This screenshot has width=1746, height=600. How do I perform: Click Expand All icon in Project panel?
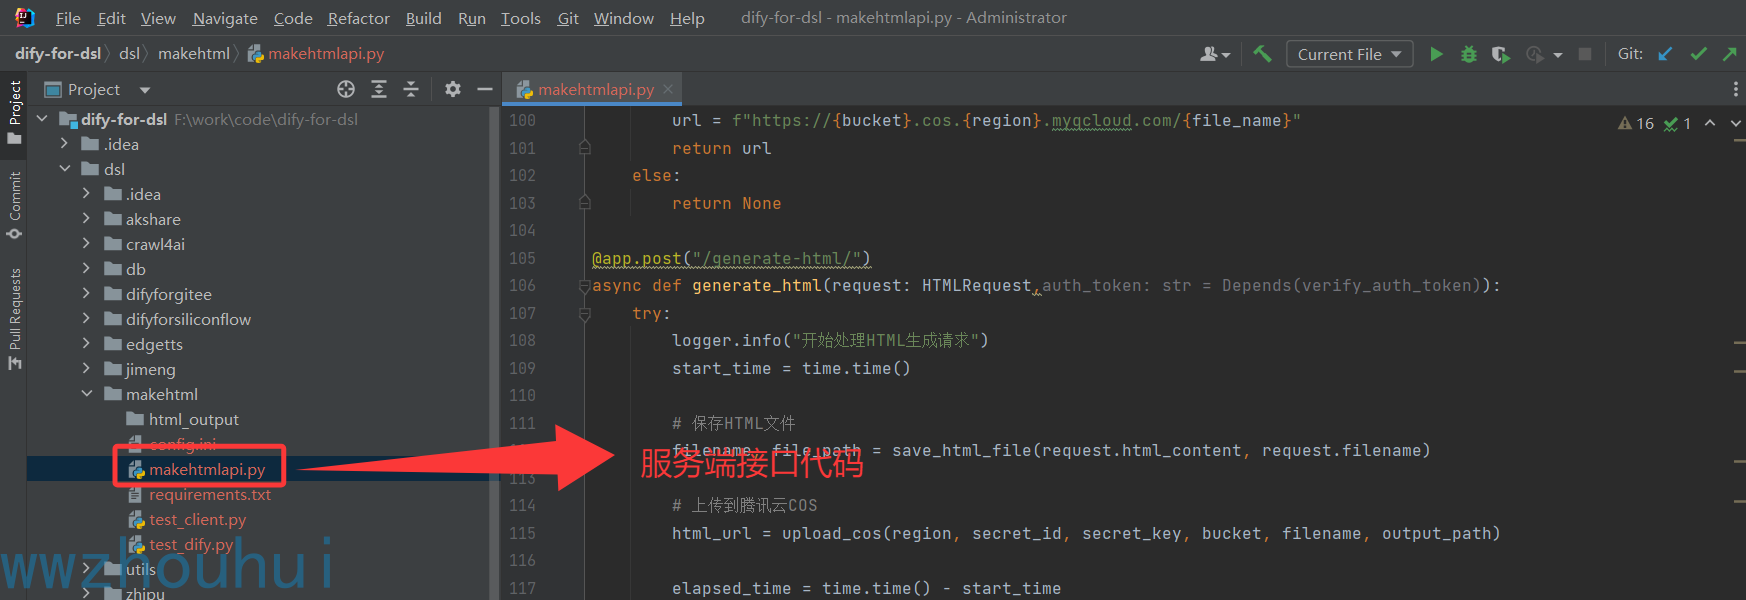coord(379,89)
